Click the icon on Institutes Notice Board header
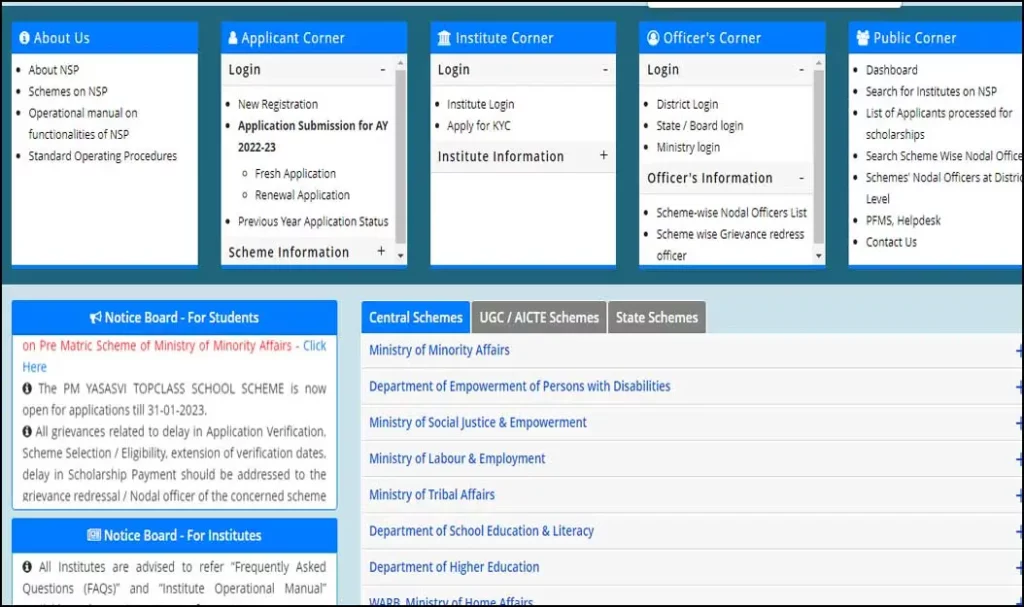1024x607 pixels. (94, 536)
